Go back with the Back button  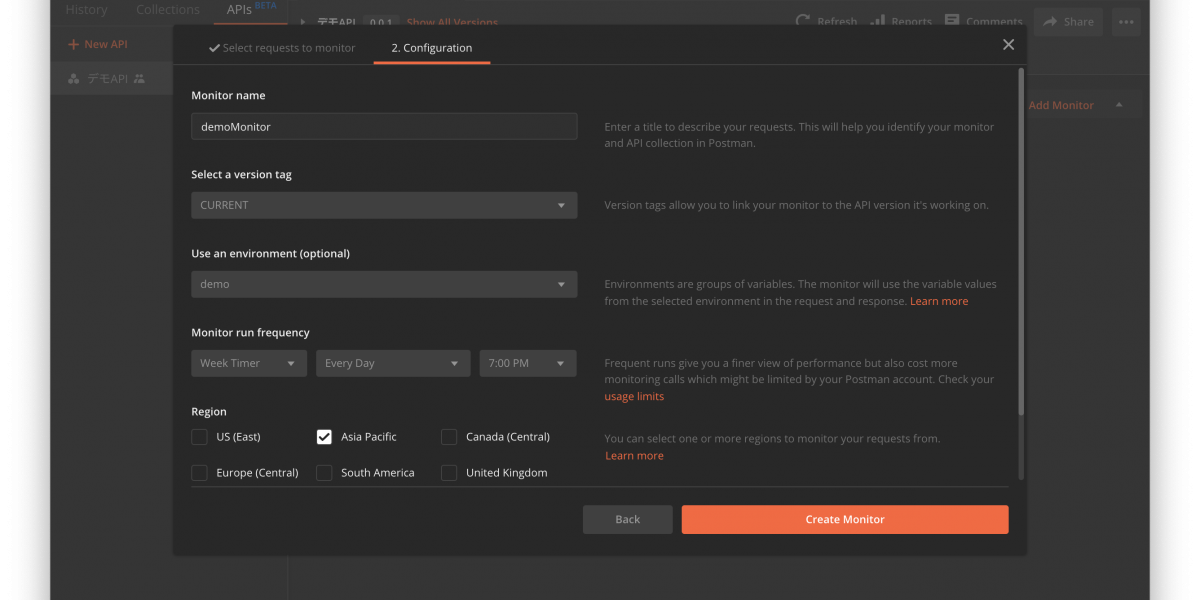[x=627, y=519]
